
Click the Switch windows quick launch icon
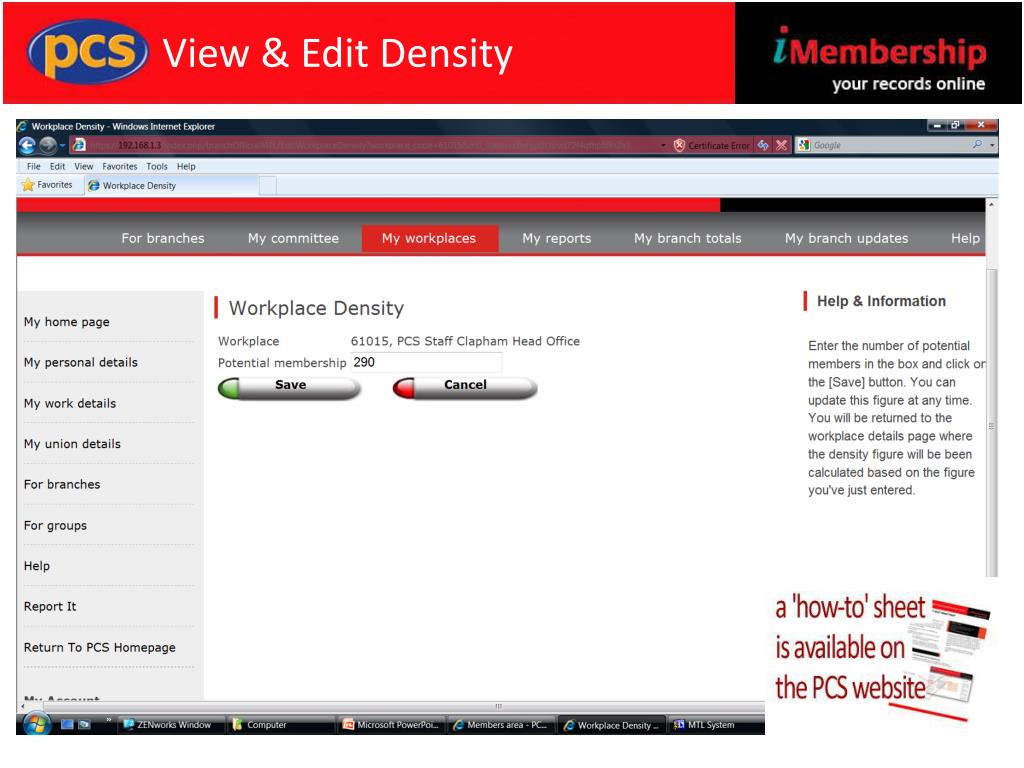pos(84,725)
